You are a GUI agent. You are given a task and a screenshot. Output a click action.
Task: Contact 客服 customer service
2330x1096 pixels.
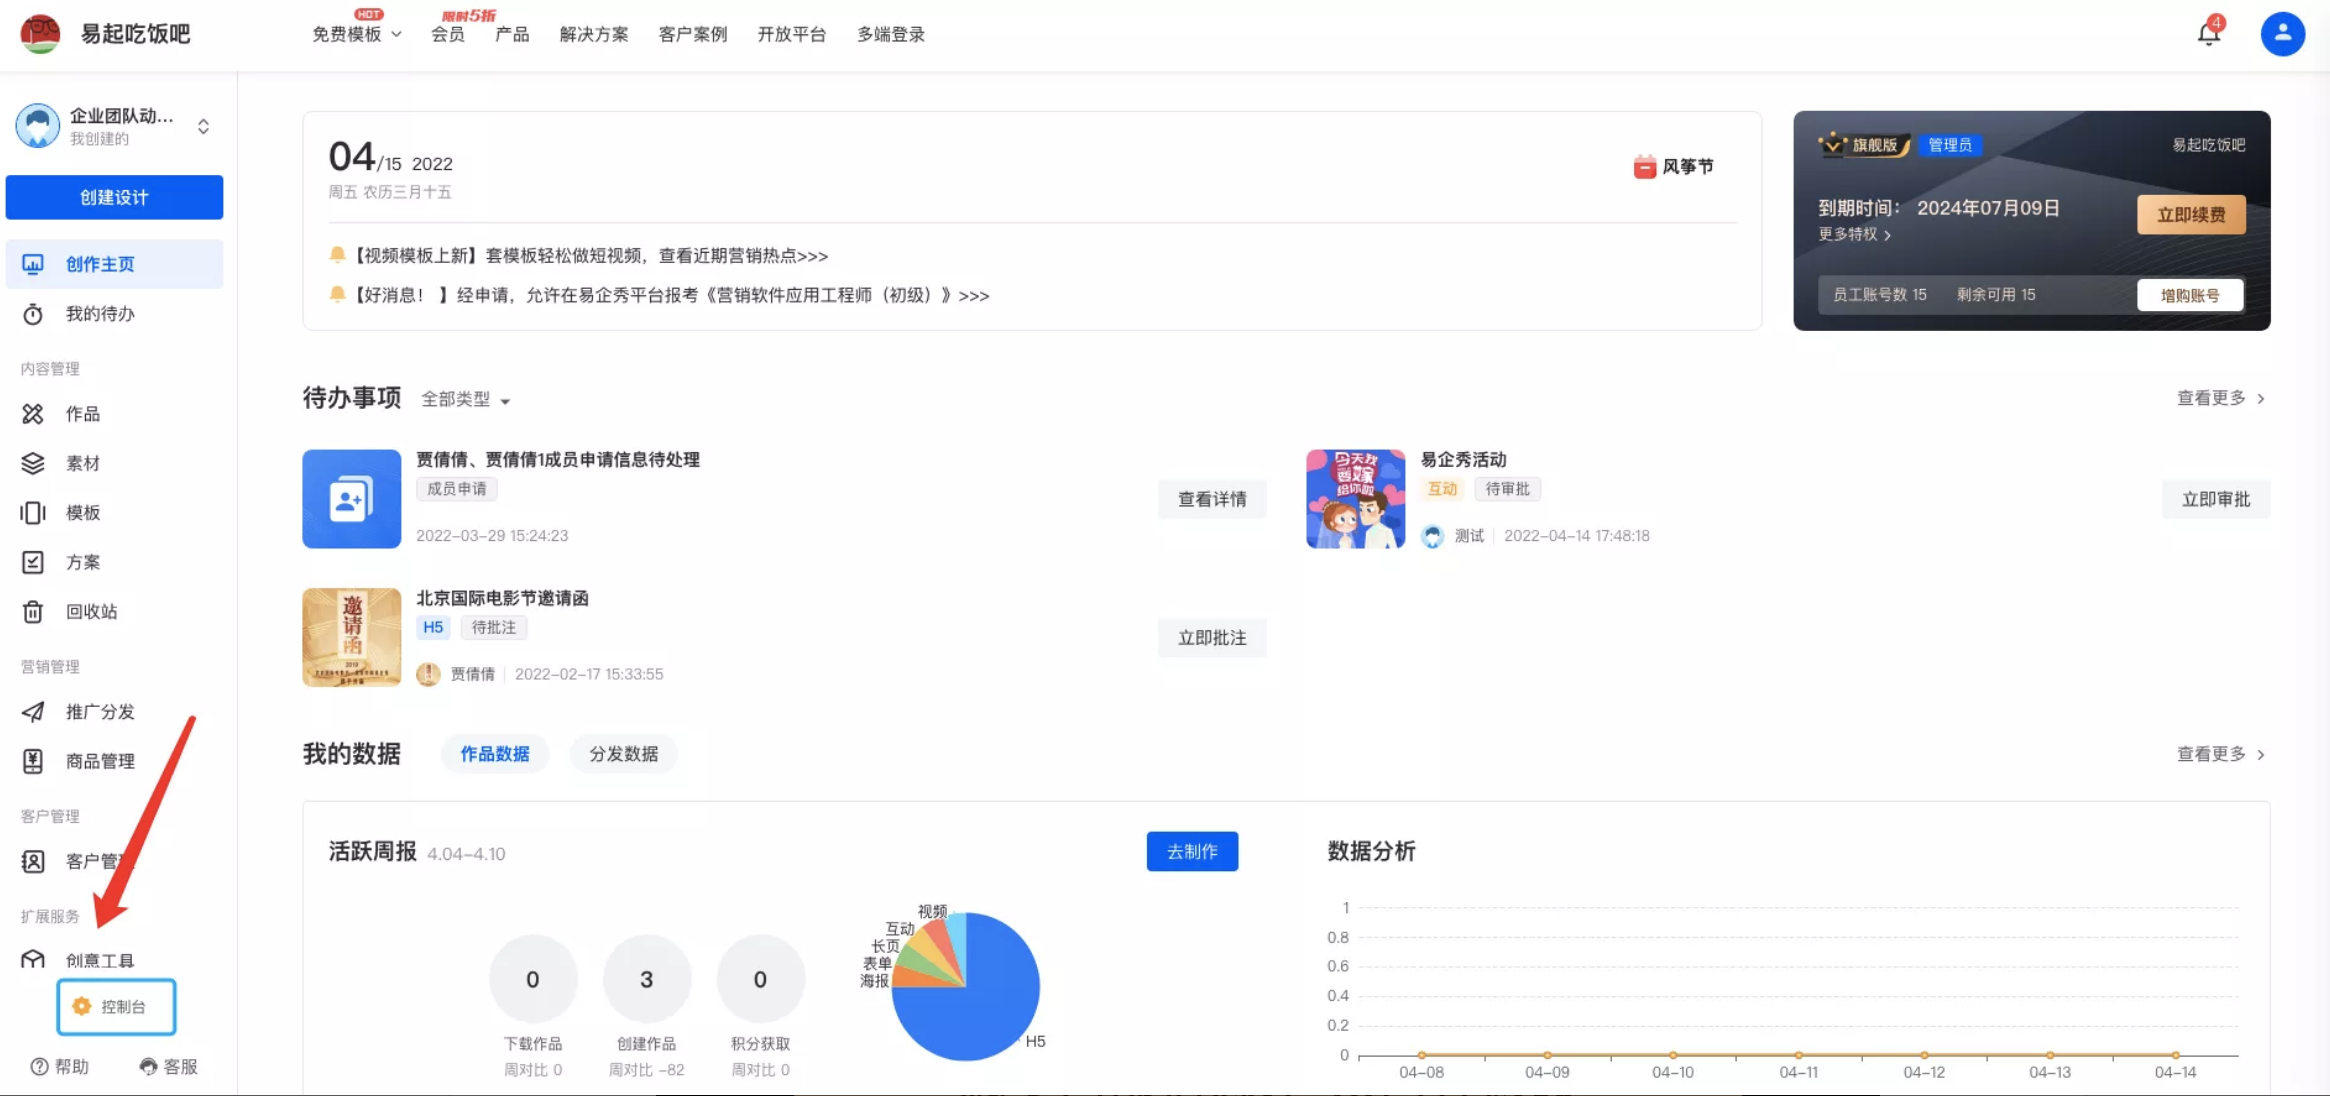click(169, 1066)
